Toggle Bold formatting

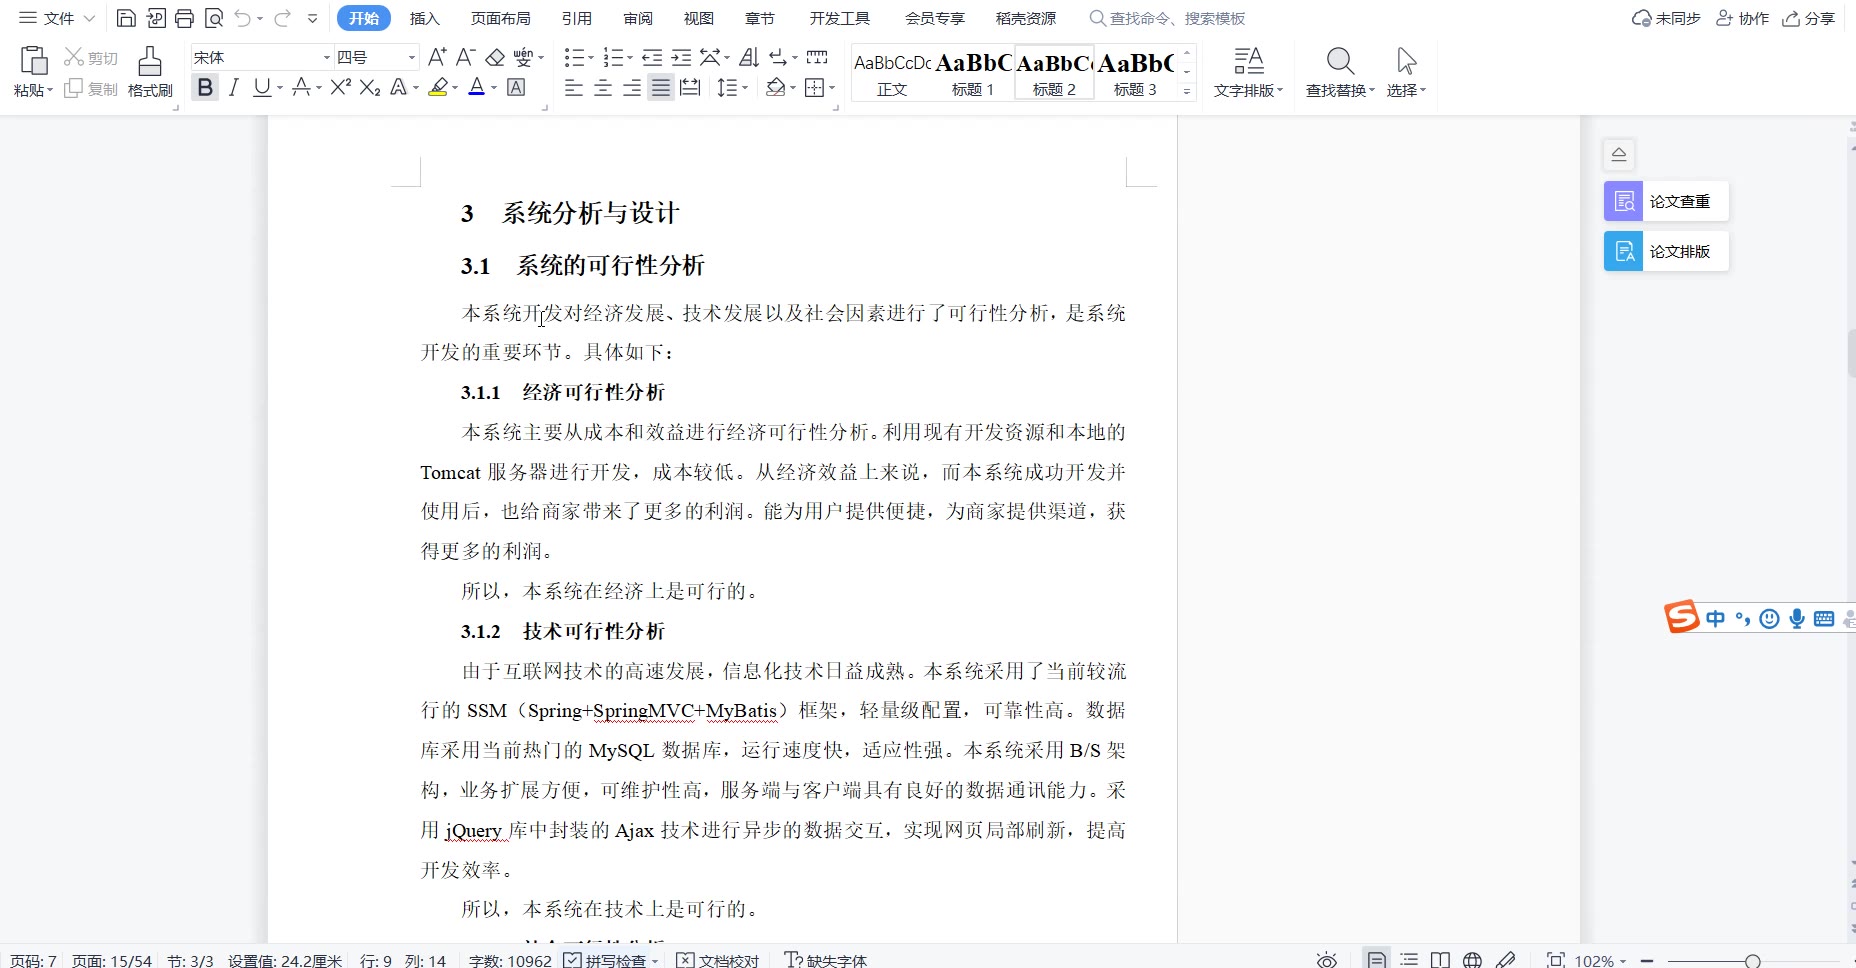[x=205, y=88]
